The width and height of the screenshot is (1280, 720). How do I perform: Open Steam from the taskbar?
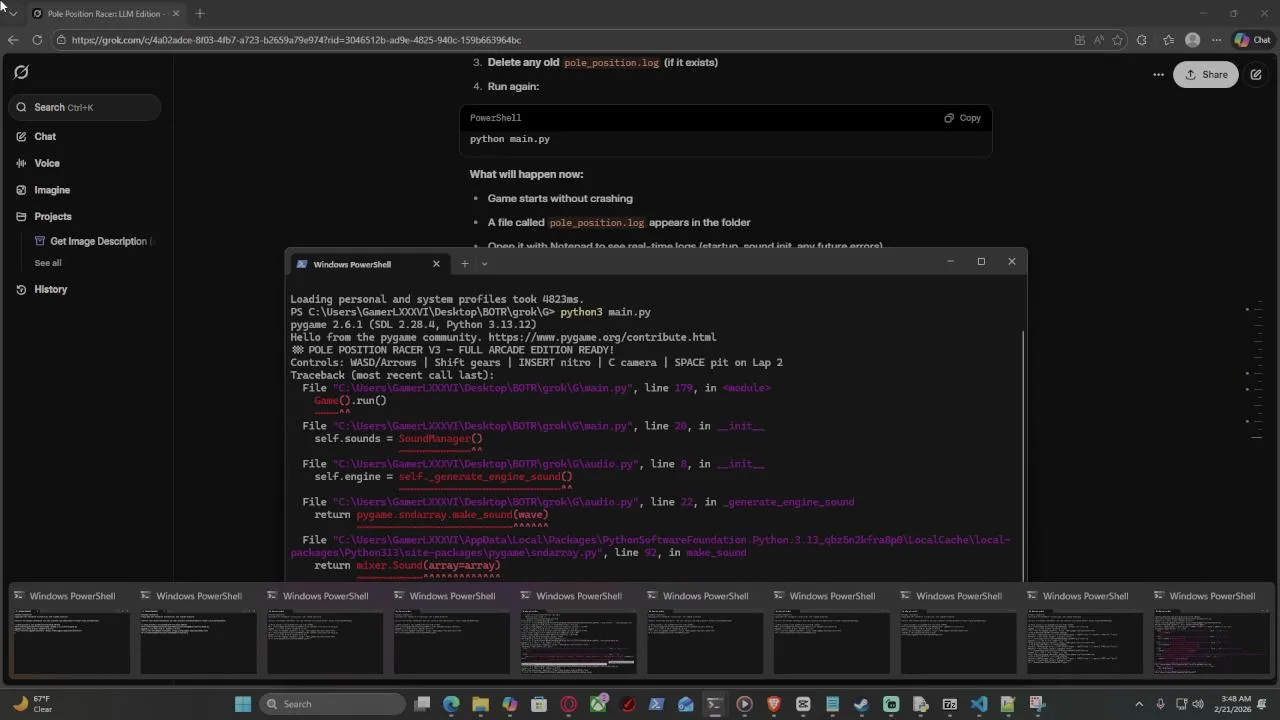[x=861, y=704]
